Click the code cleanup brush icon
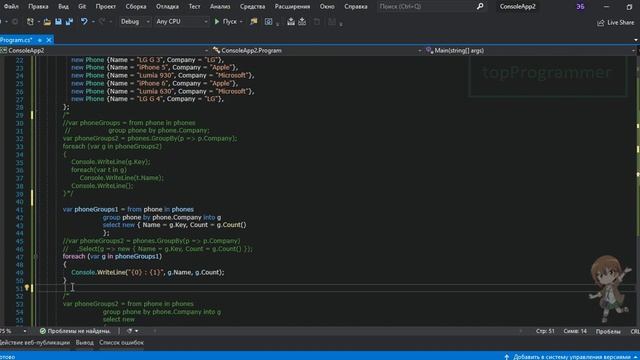The height and width of the screenshot is (360, 640). [x=129, y=331]
